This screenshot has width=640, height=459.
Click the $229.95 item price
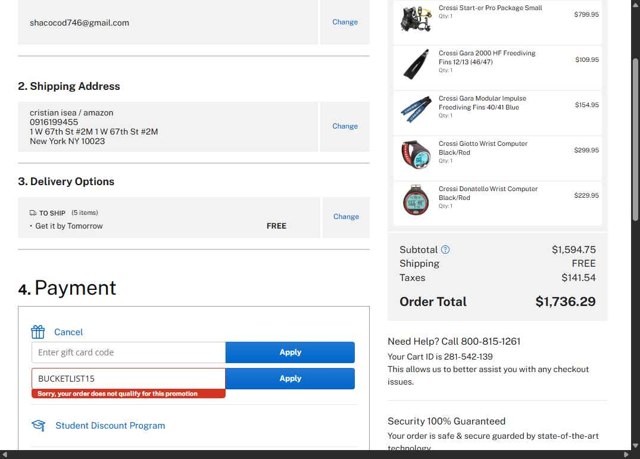pyautogui.click(x=587, y=195)
